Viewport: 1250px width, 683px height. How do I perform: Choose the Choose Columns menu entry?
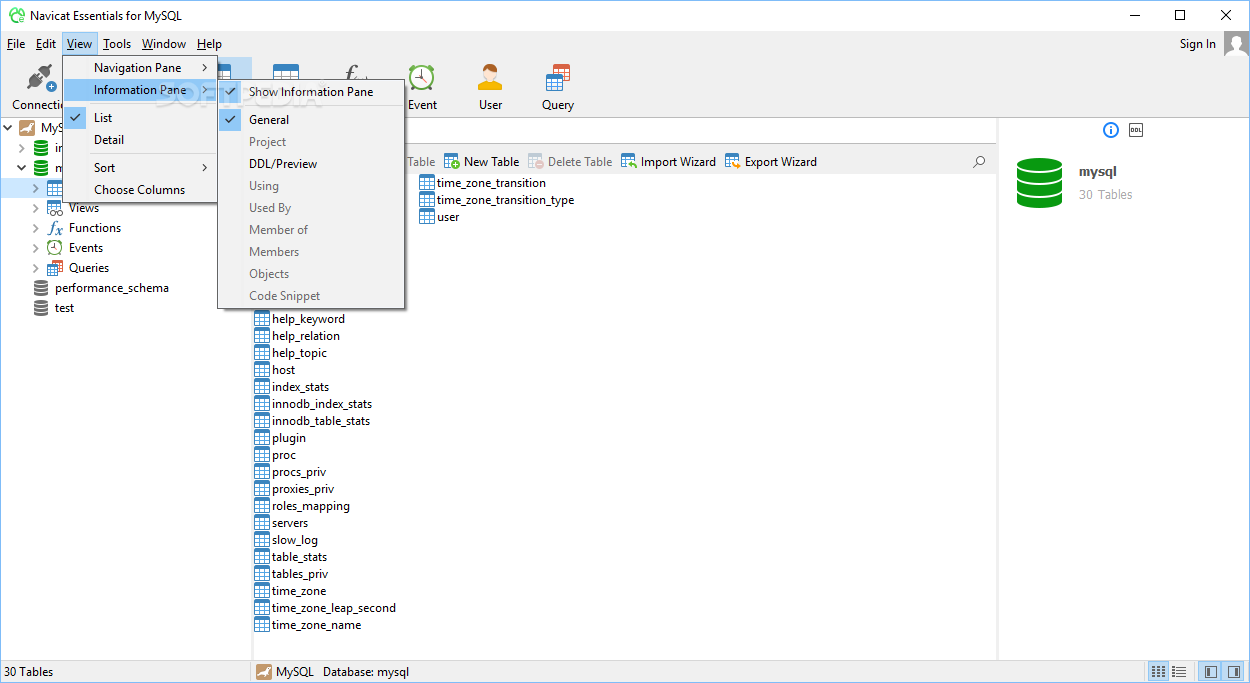140,190
